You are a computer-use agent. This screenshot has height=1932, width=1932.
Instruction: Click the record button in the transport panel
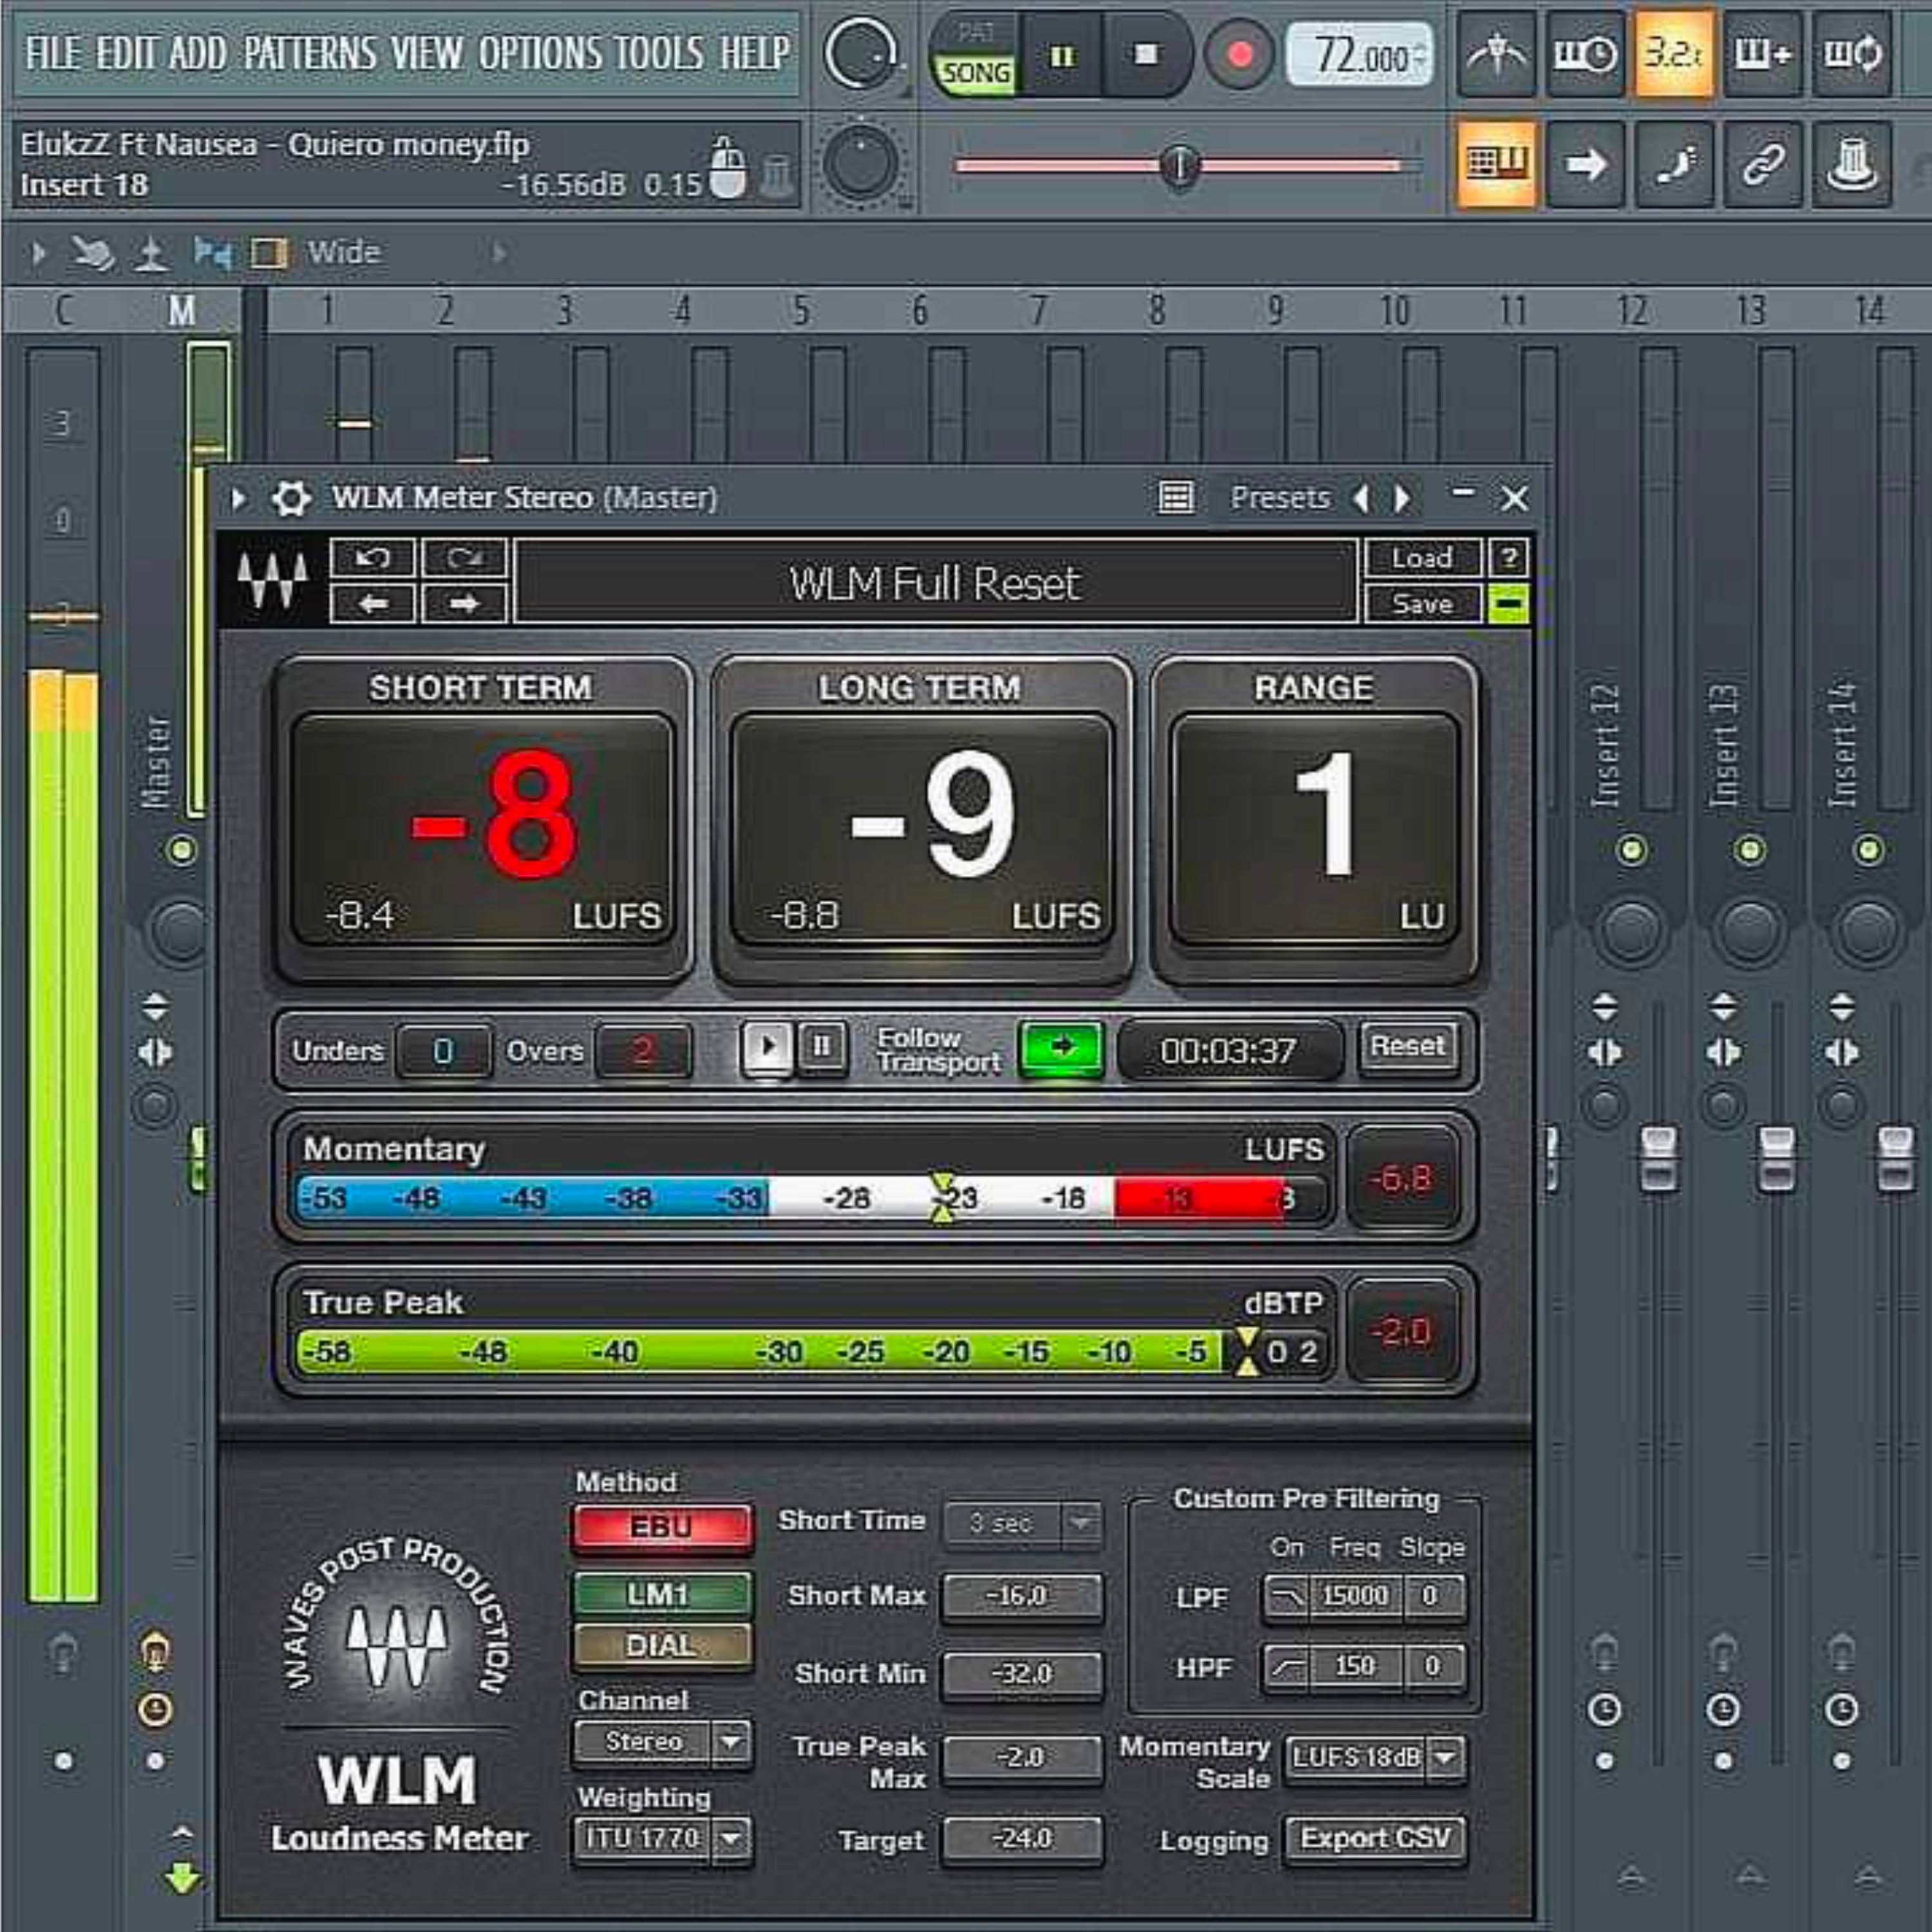click(x=1239, y=54)
